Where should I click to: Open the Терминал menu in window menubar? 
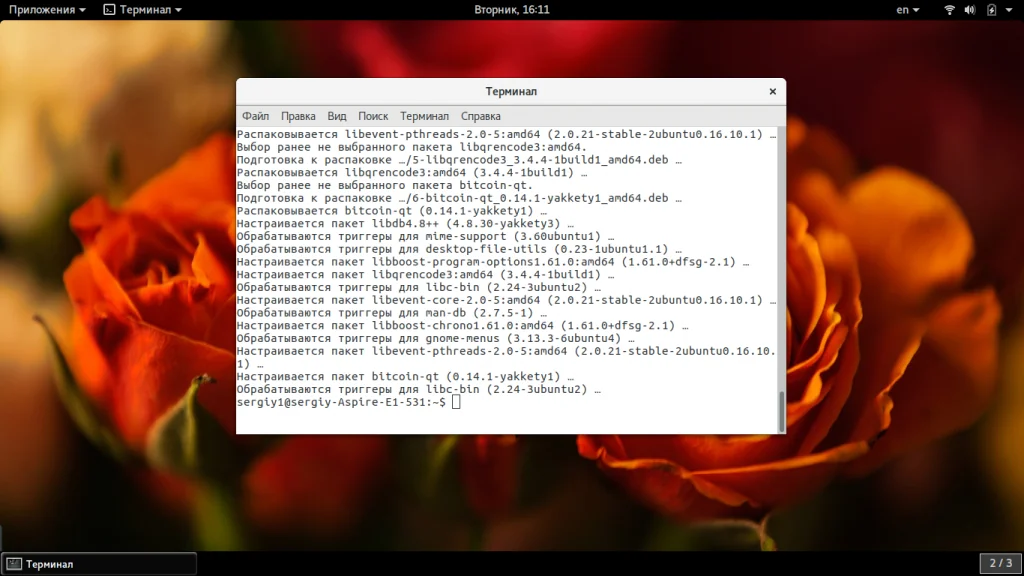(424, 116)
